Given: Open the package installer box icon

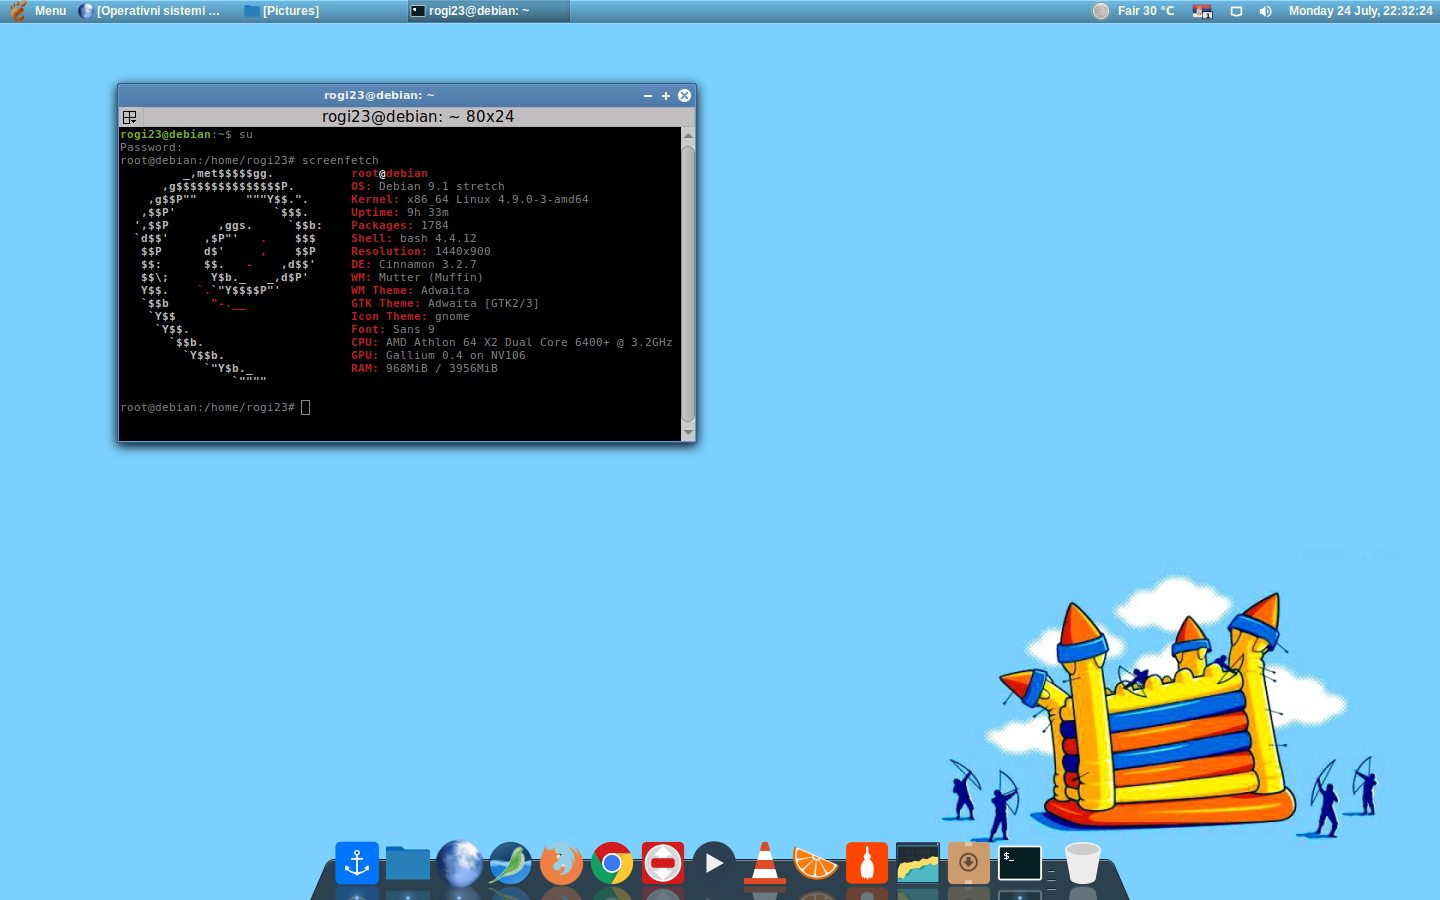Looking at the screenshot, I should 968,863.
